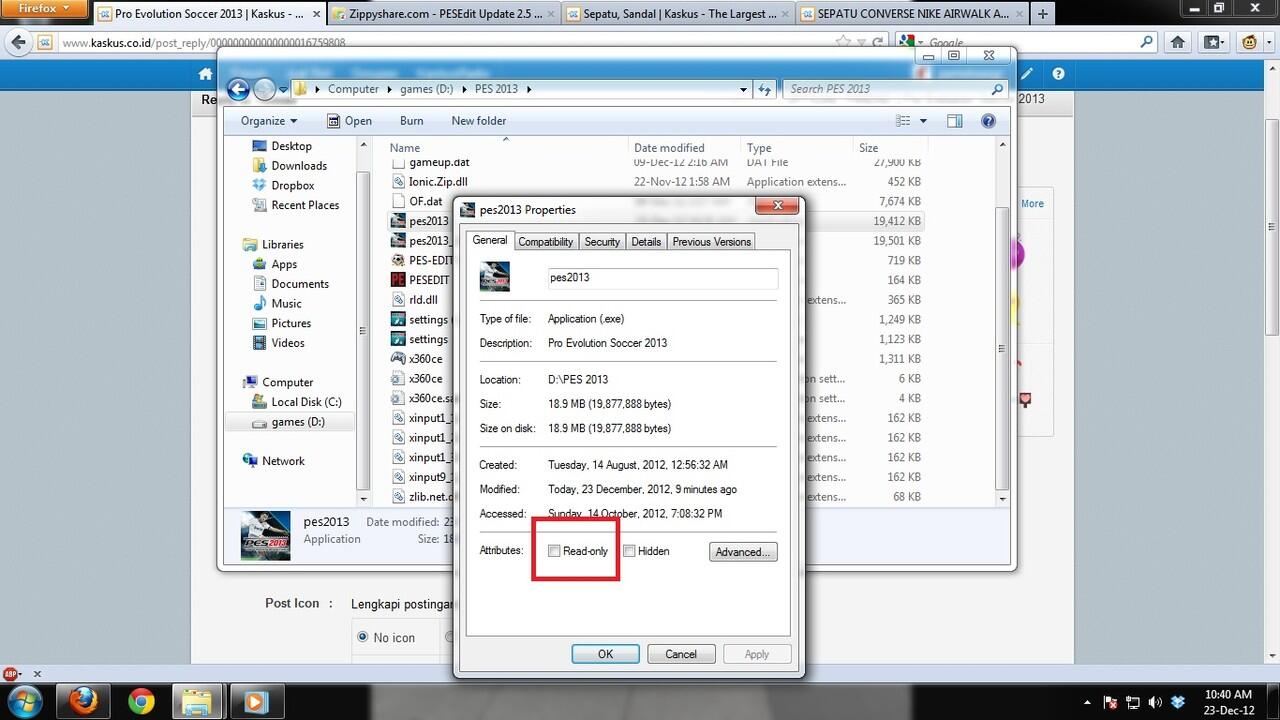Click the volume tray icon
This screenshot has height=720, width=1280.
(x=1156, y=702)
